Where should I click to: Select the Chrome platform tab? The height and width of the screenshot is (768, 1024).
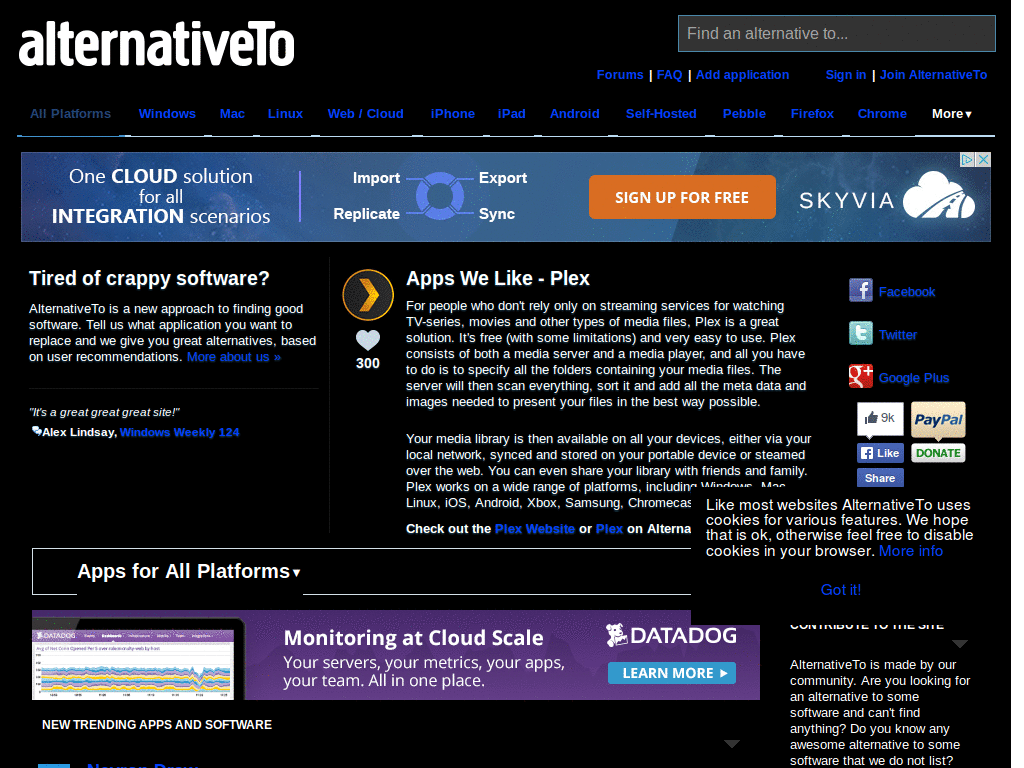coord(882,114)
